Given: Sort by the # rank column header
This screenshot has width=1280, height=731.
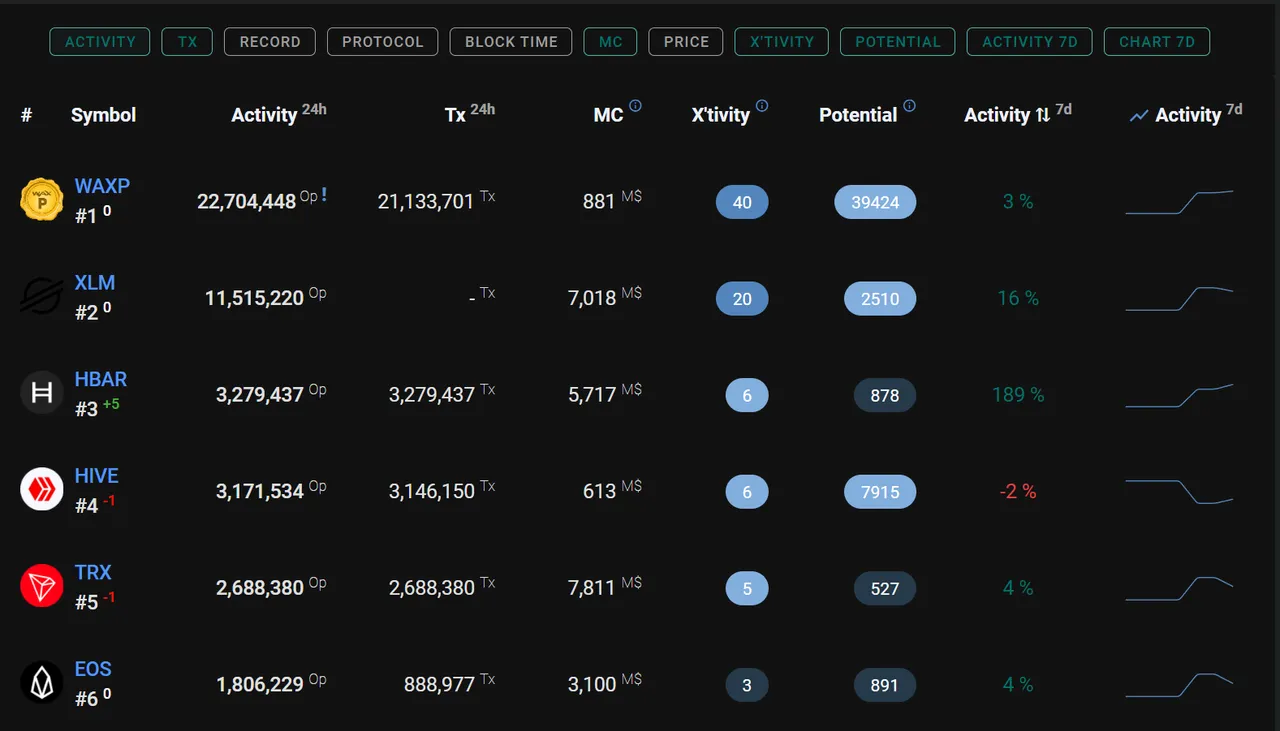Looking at the screenshot, I should coord(26,115).
